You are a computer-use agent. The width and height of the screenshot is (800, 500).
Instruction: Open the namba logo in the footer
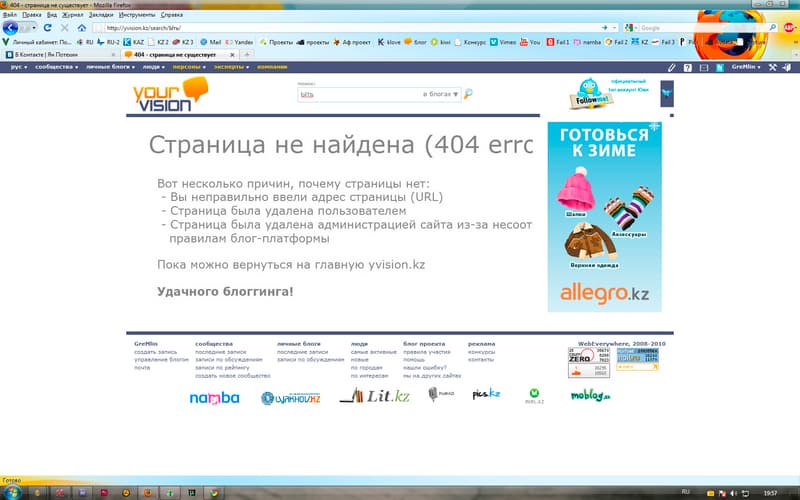[214, 398]
